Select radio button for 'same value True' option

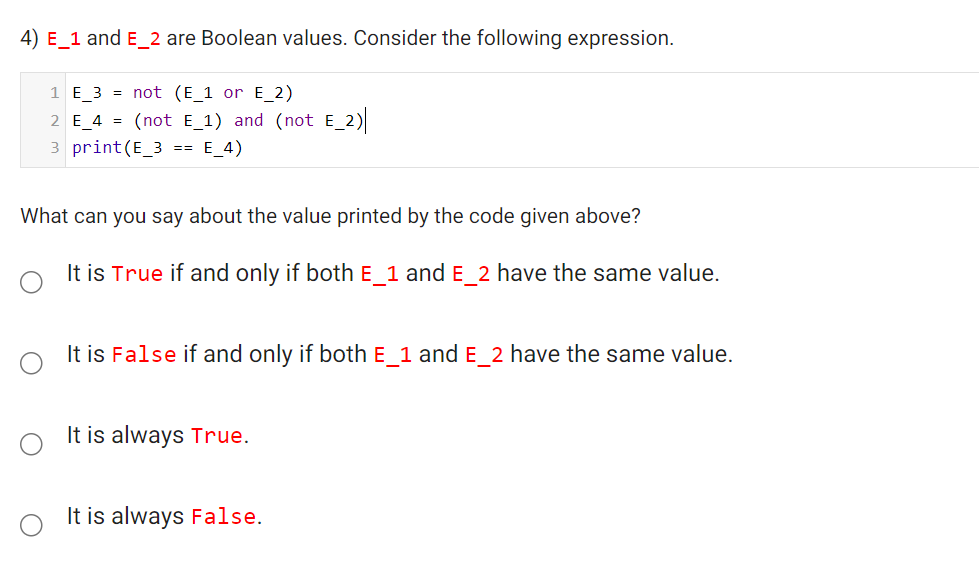coord(30,282)
